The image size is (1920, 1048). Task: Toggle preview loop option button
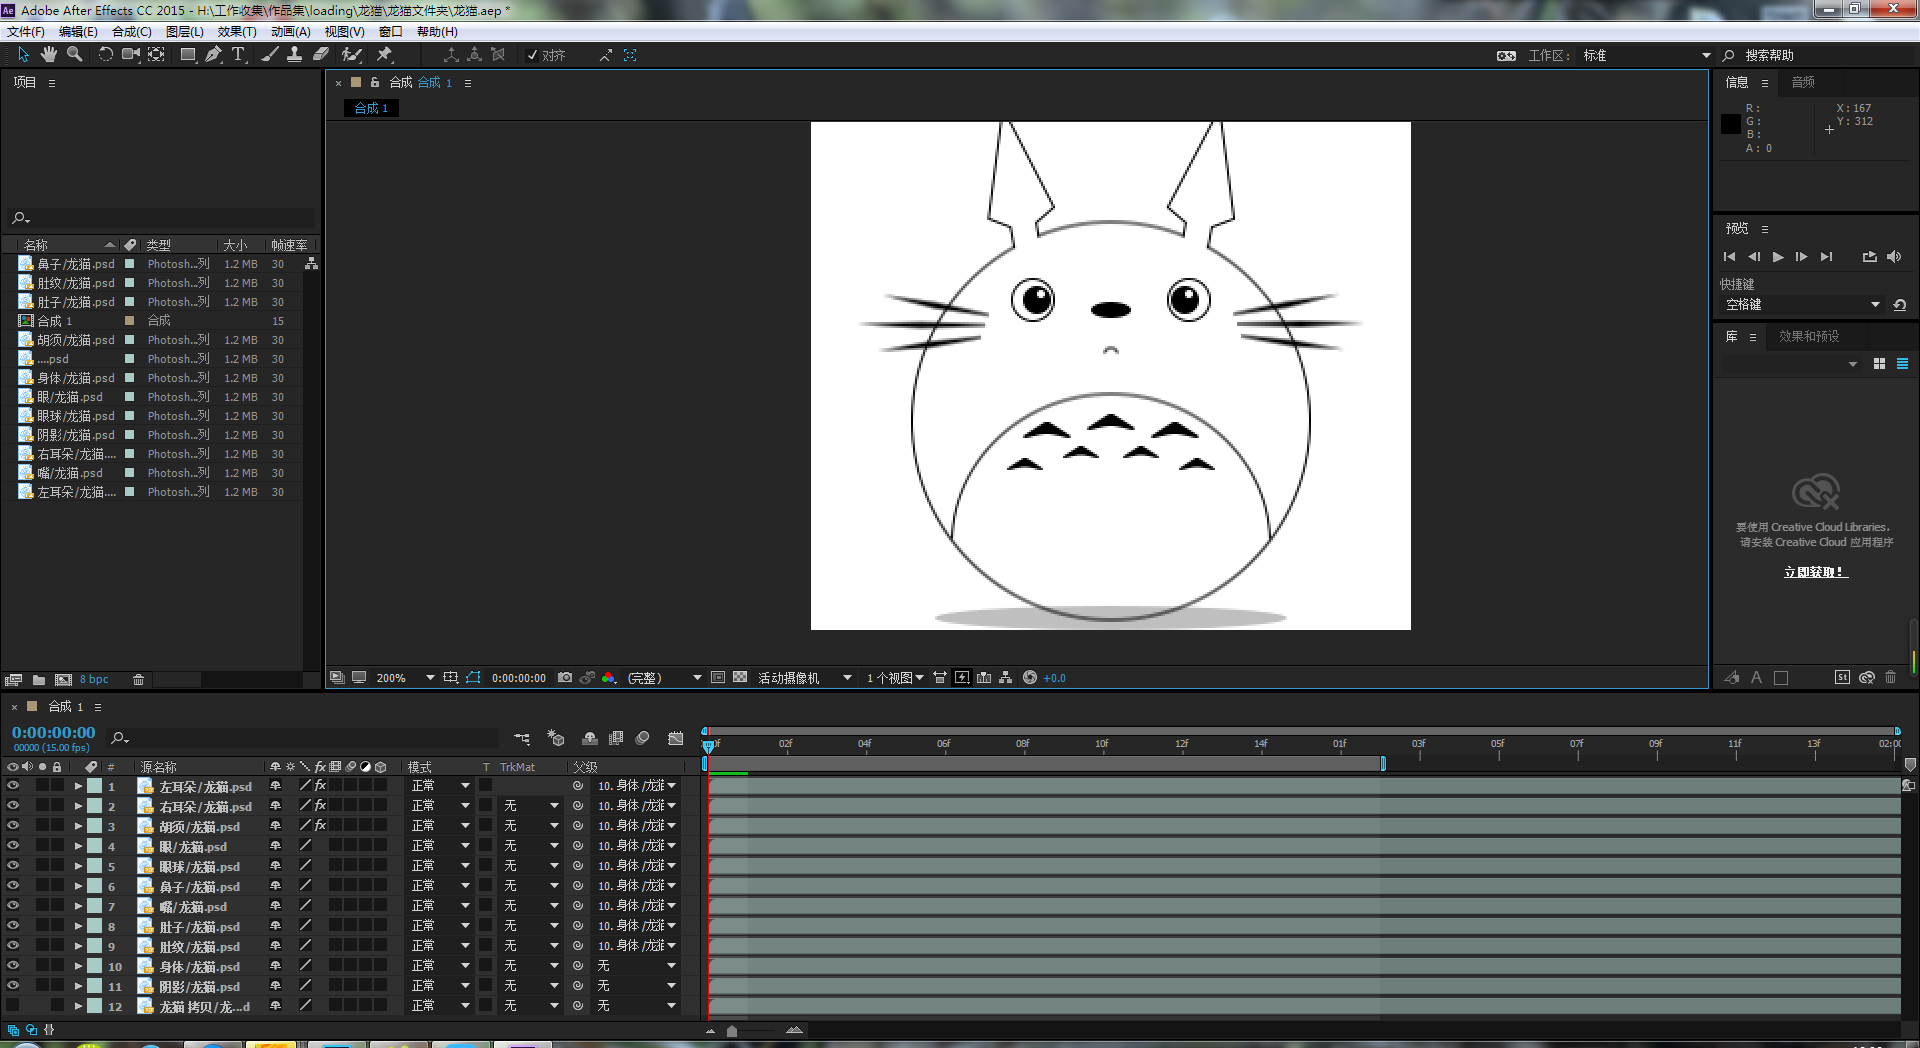coord(1870,257)
